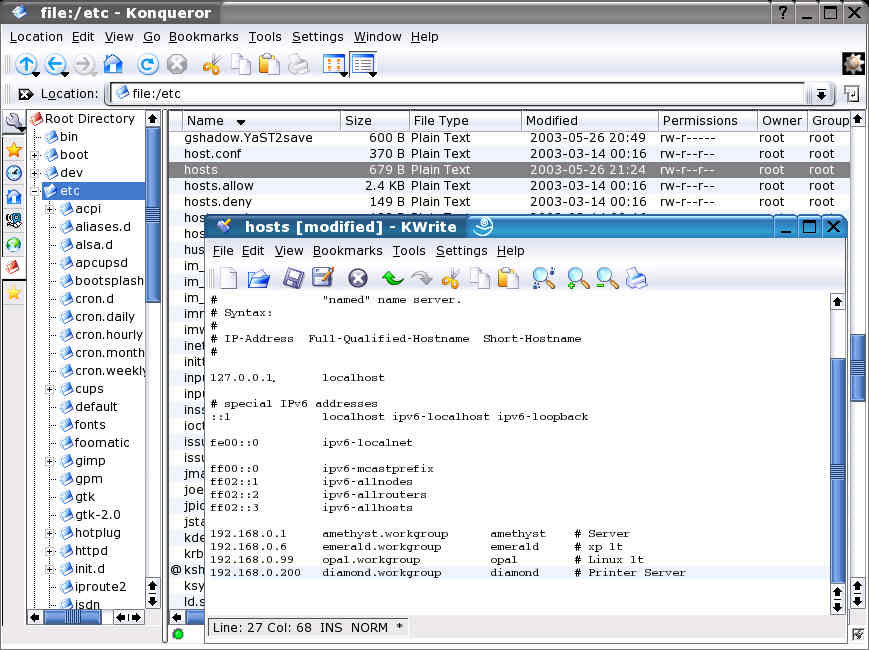Viewport: 869px width, 650px height.
Task: Copy selected text in KWrite toolbar
Action: point(479,278)
